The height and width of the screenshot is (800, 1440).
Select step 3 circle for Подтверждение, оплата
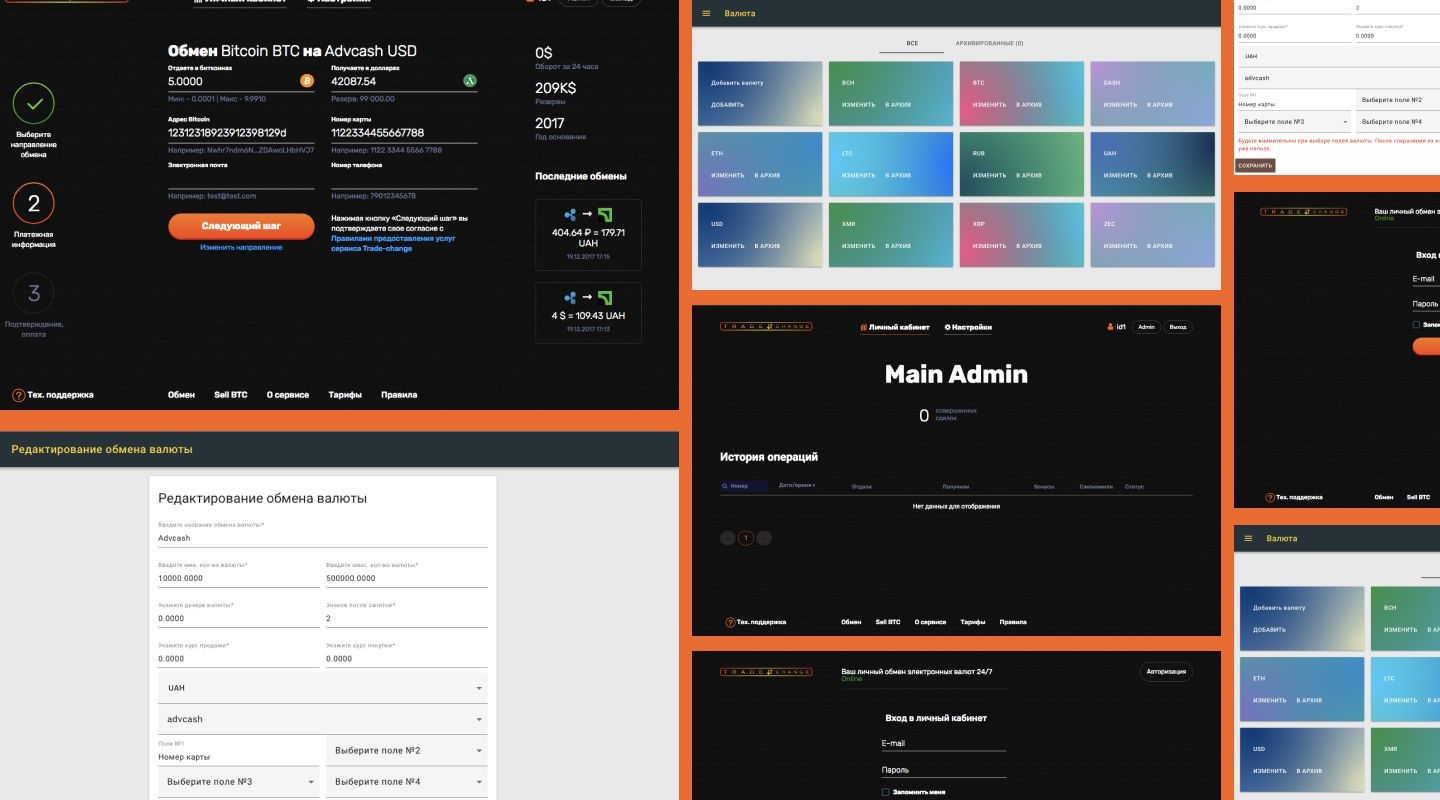point(34,293)
